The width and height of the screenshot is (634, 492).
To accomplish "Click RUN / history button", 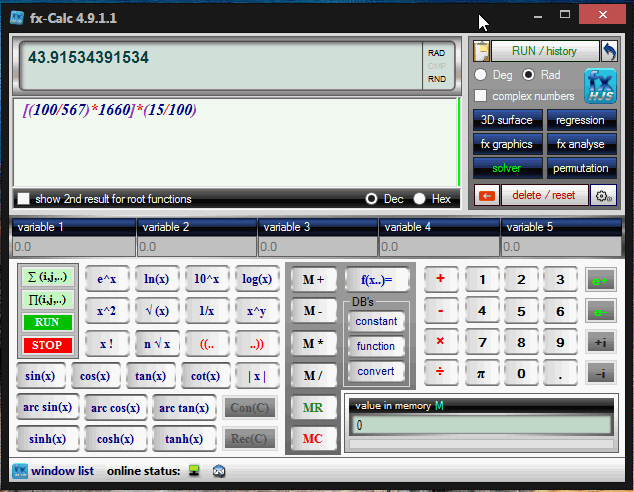I will coord(545,51).
